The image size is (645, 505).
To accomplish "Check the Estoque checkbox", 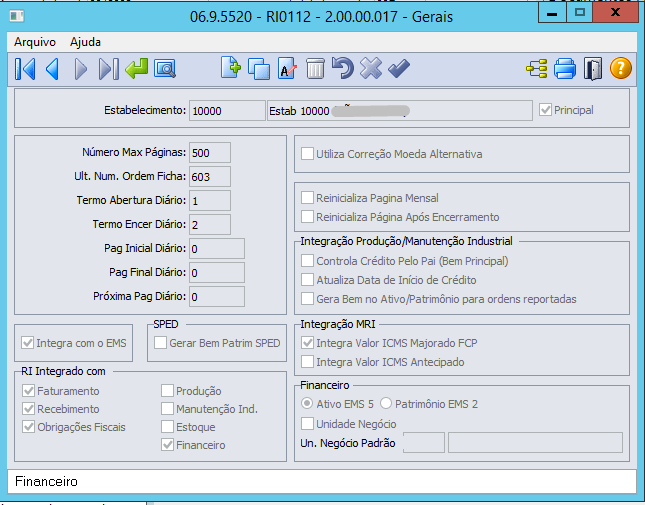I will click(x=167, y=426).
